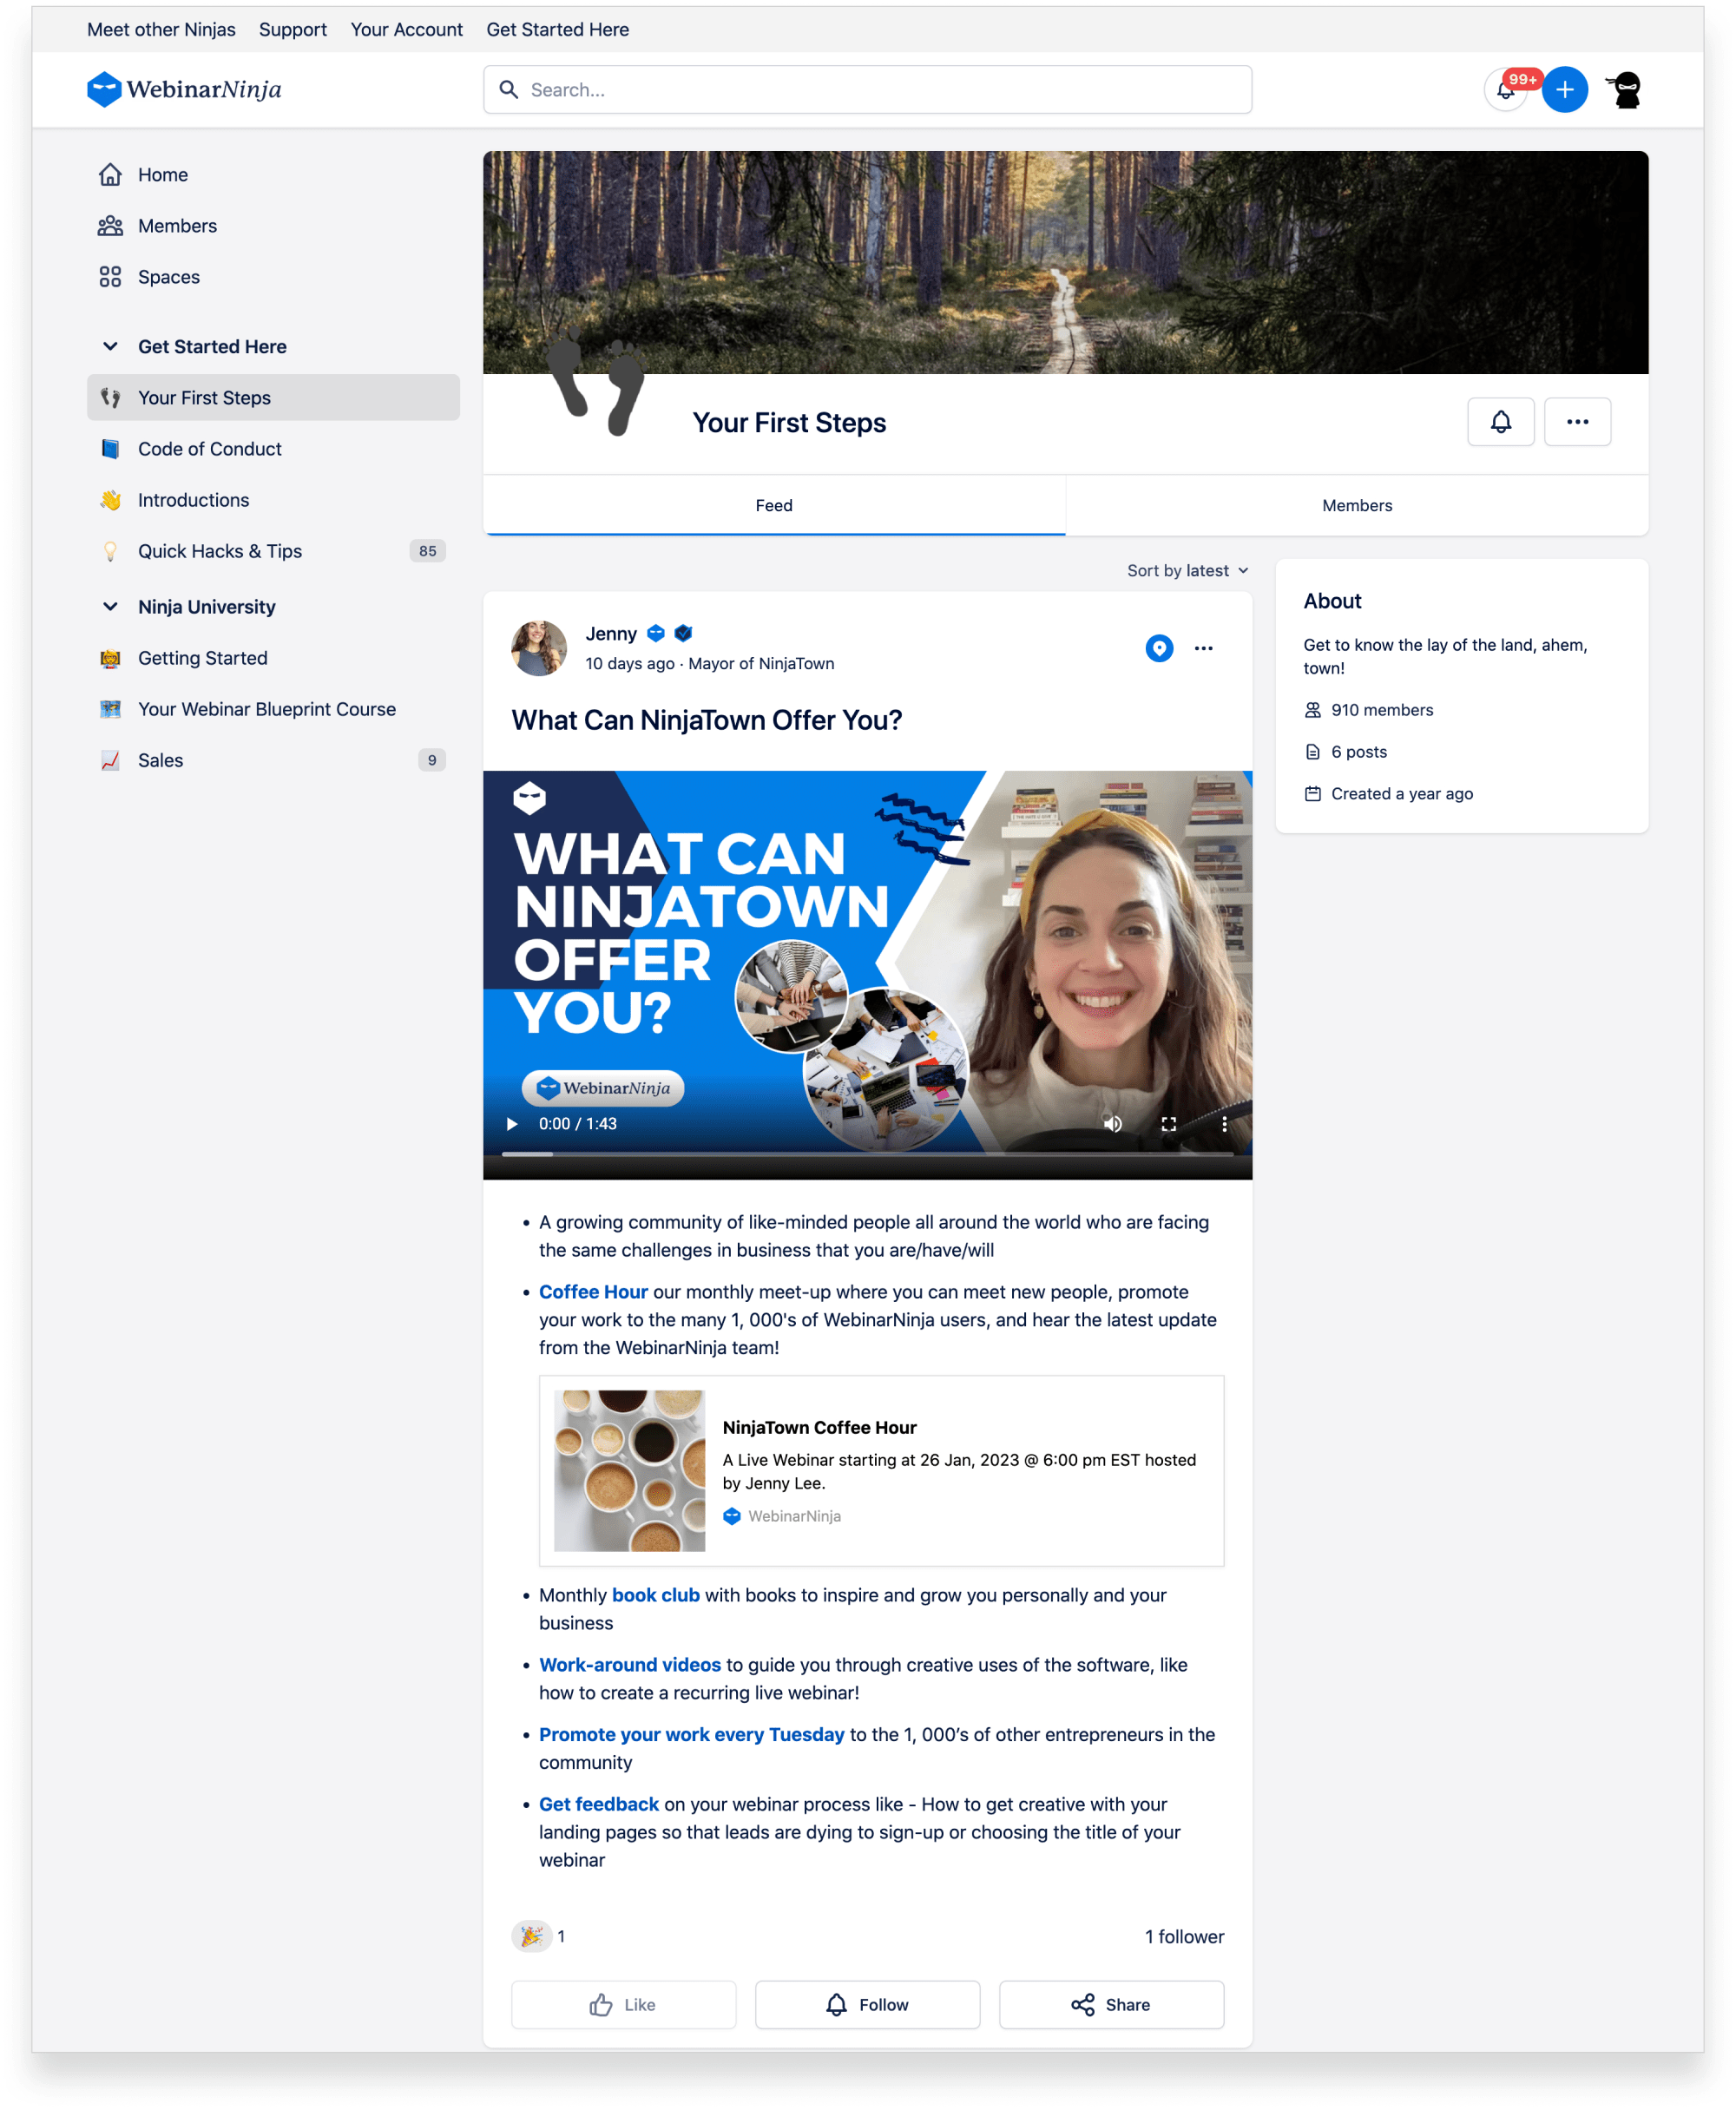Open the book club link

(x=656, y=1594)
